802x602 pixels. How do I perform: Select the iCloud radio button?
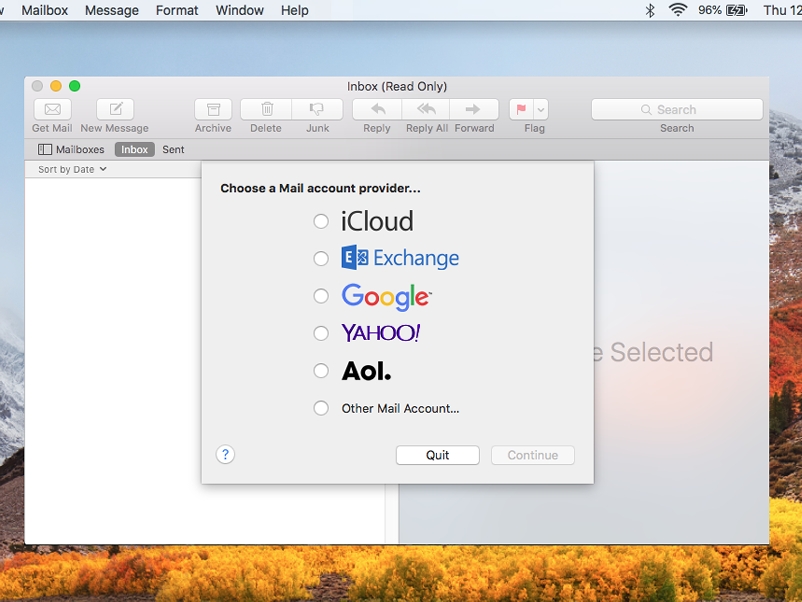(x=321, y=221)
